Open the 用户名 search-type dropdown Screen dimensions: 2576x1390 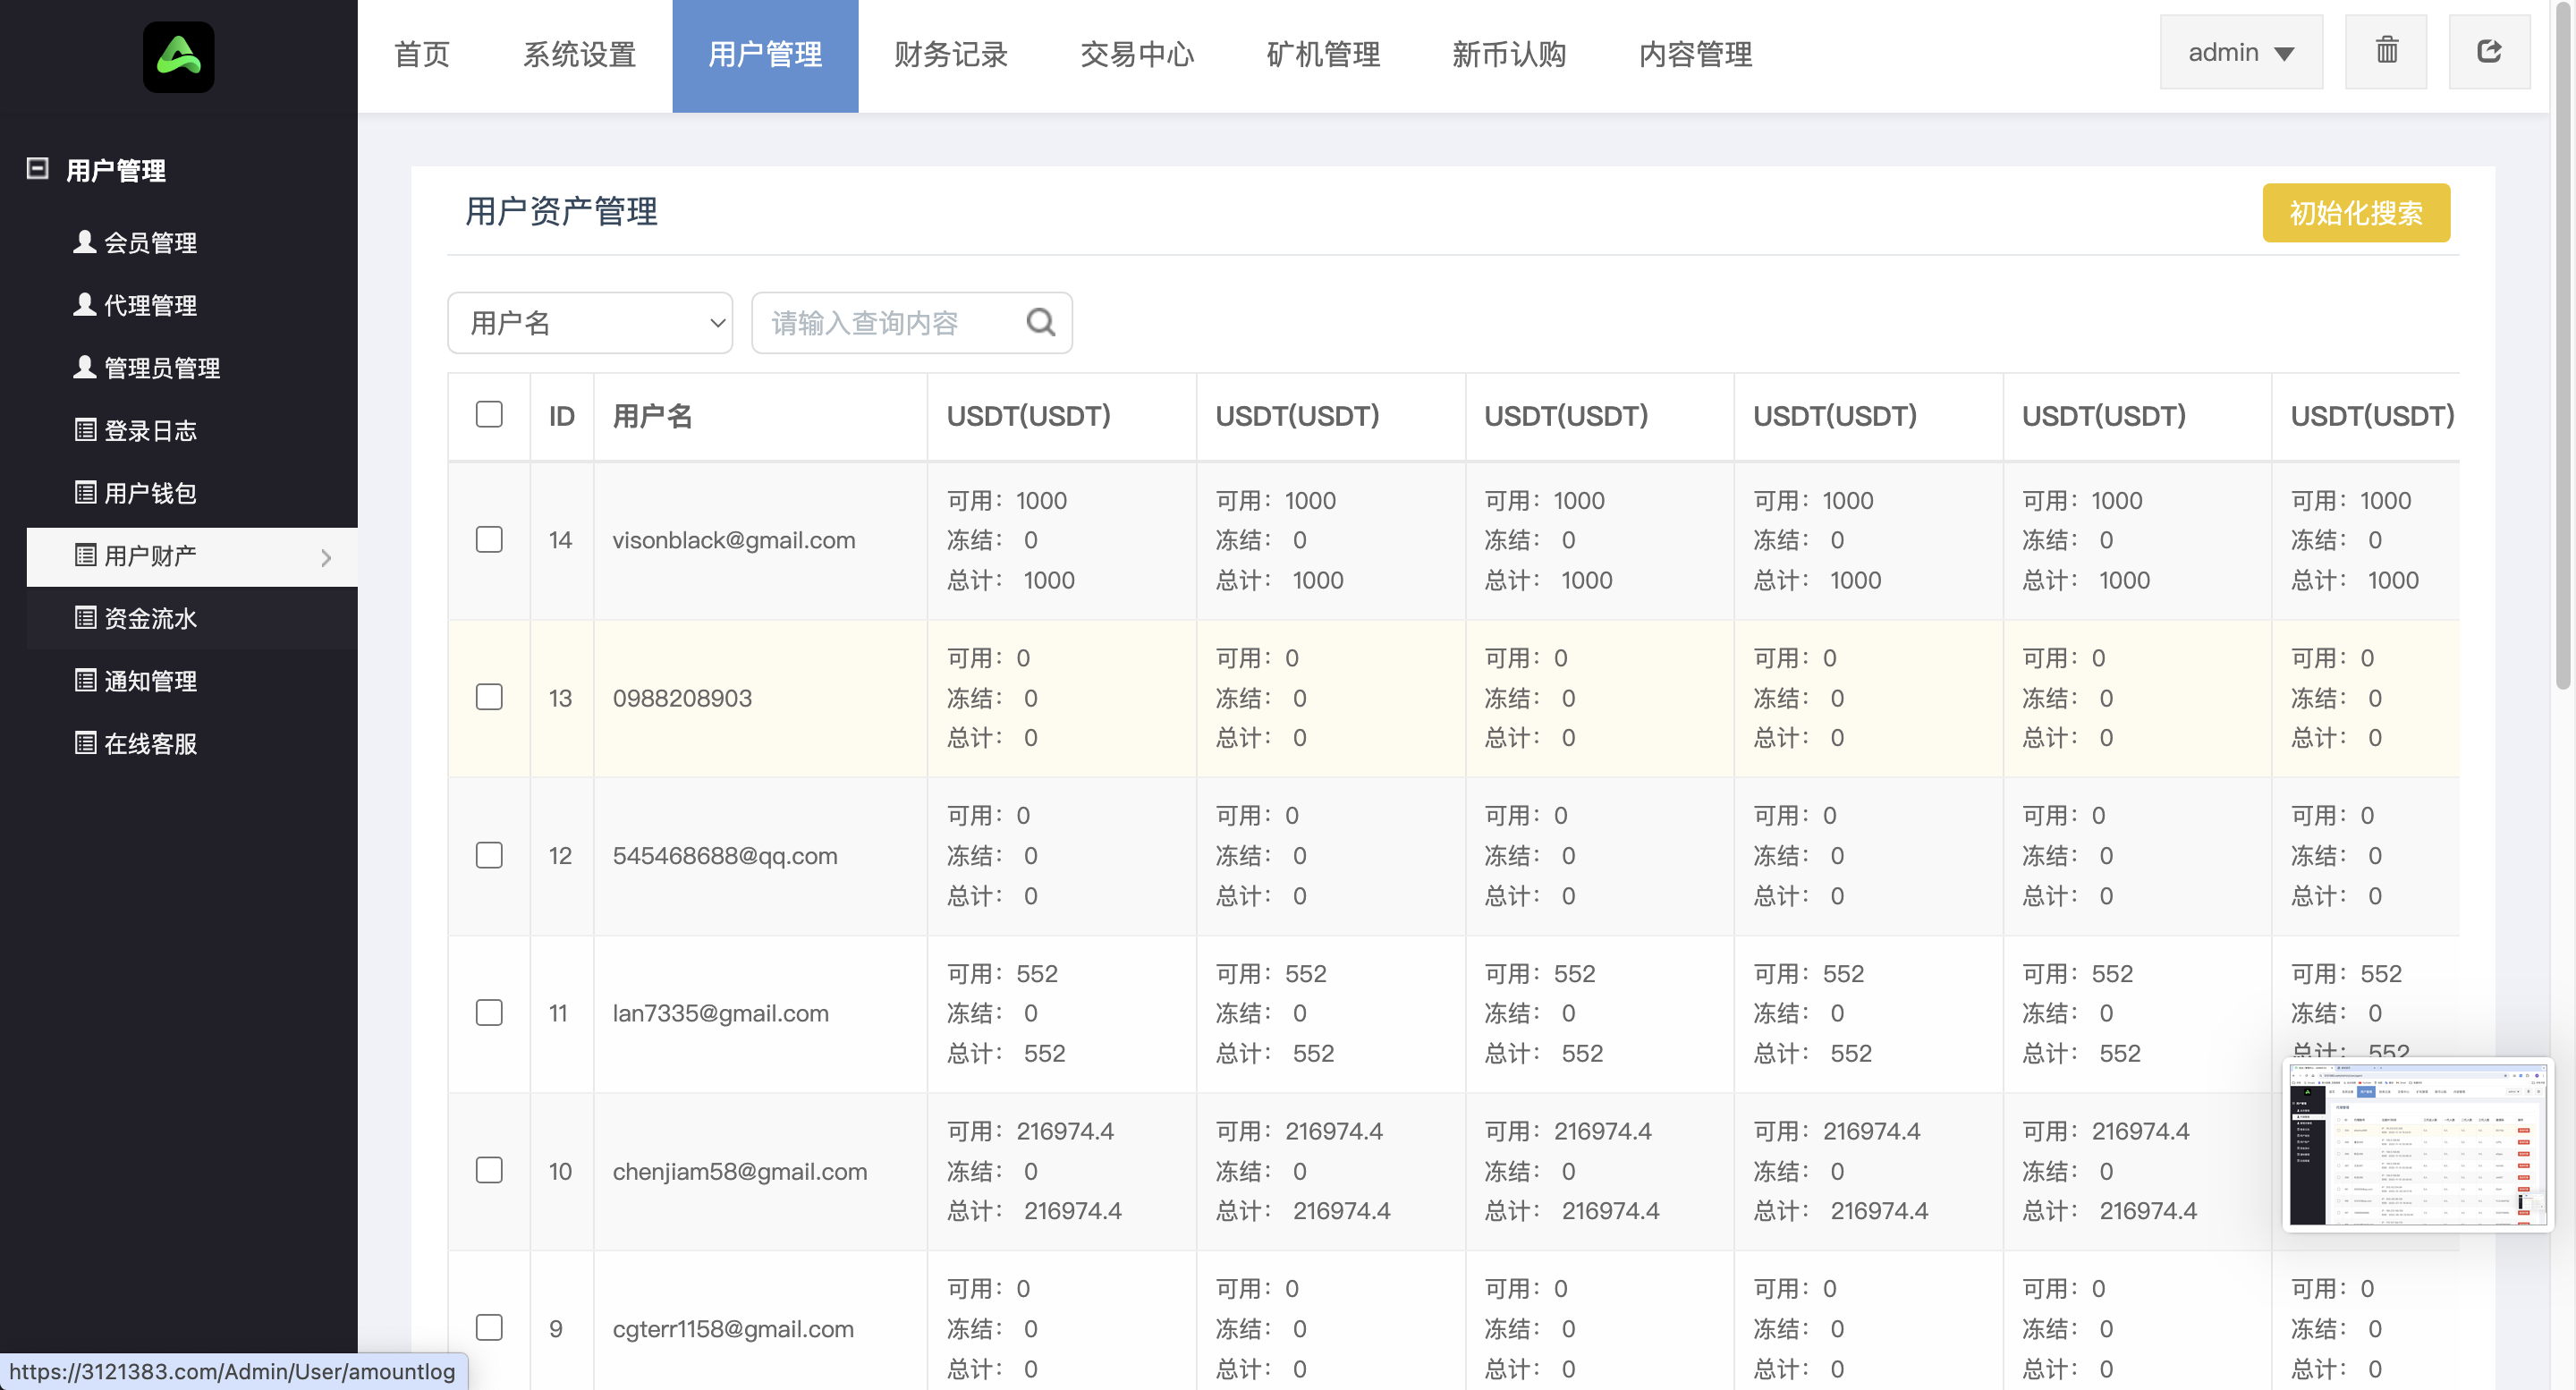coord(590,322)
